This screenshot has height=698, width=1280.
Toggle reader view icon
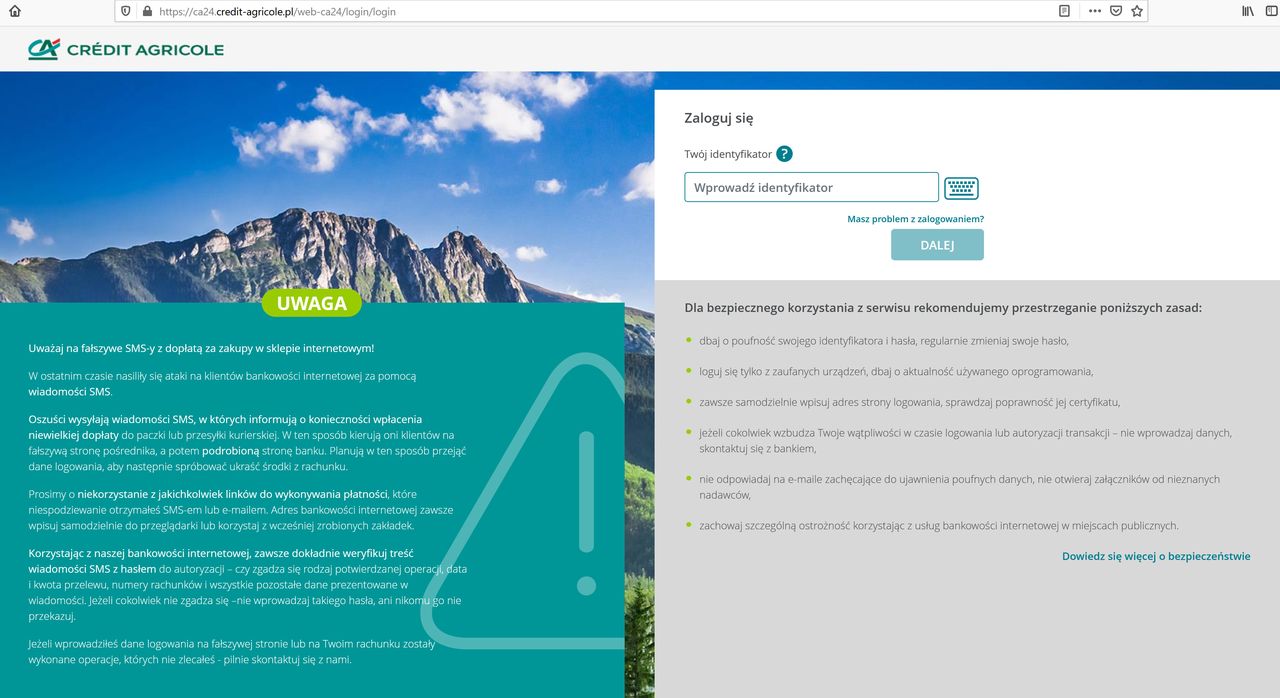pyautogui.click(x=1064, y=11)
